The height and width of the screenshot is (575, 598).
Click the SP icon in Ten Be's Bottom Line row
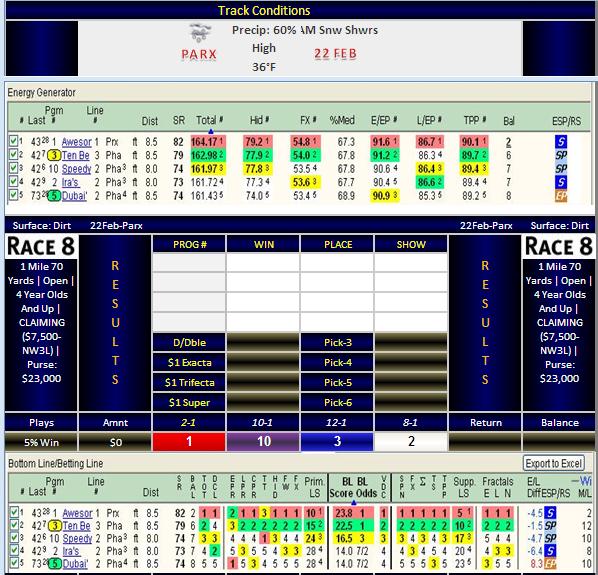click(550, 525)
